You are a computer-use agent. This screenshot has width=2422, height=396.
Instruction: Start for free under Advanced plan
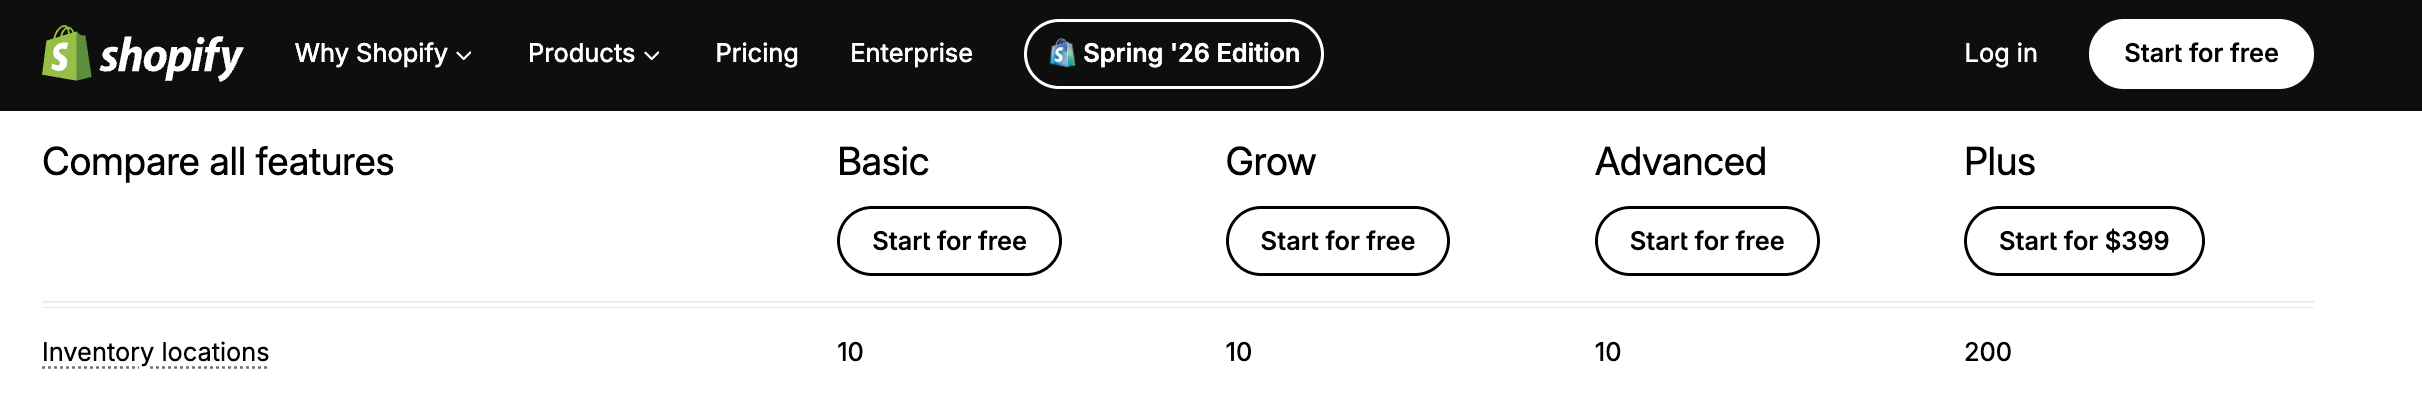[x=1707, y=241]
